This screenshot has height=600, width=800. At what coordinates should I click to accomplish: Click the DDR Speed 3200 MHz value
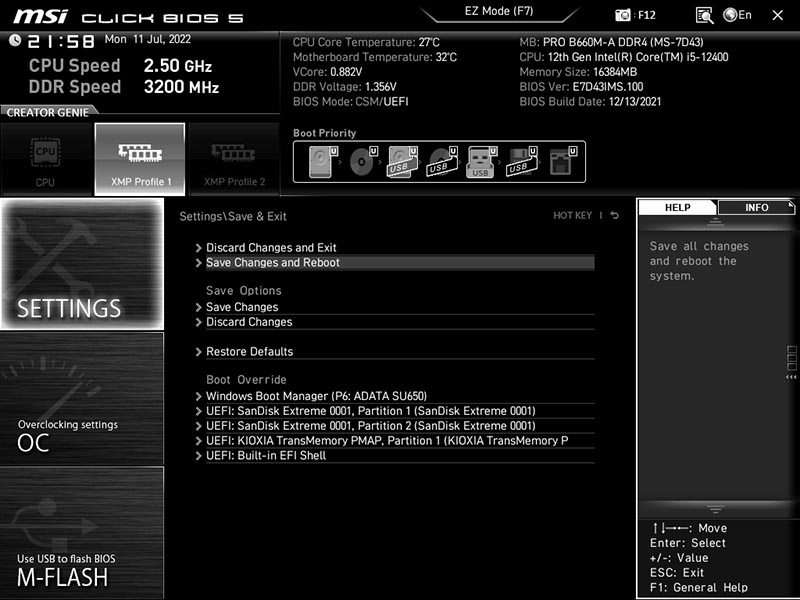click(181, 87)
